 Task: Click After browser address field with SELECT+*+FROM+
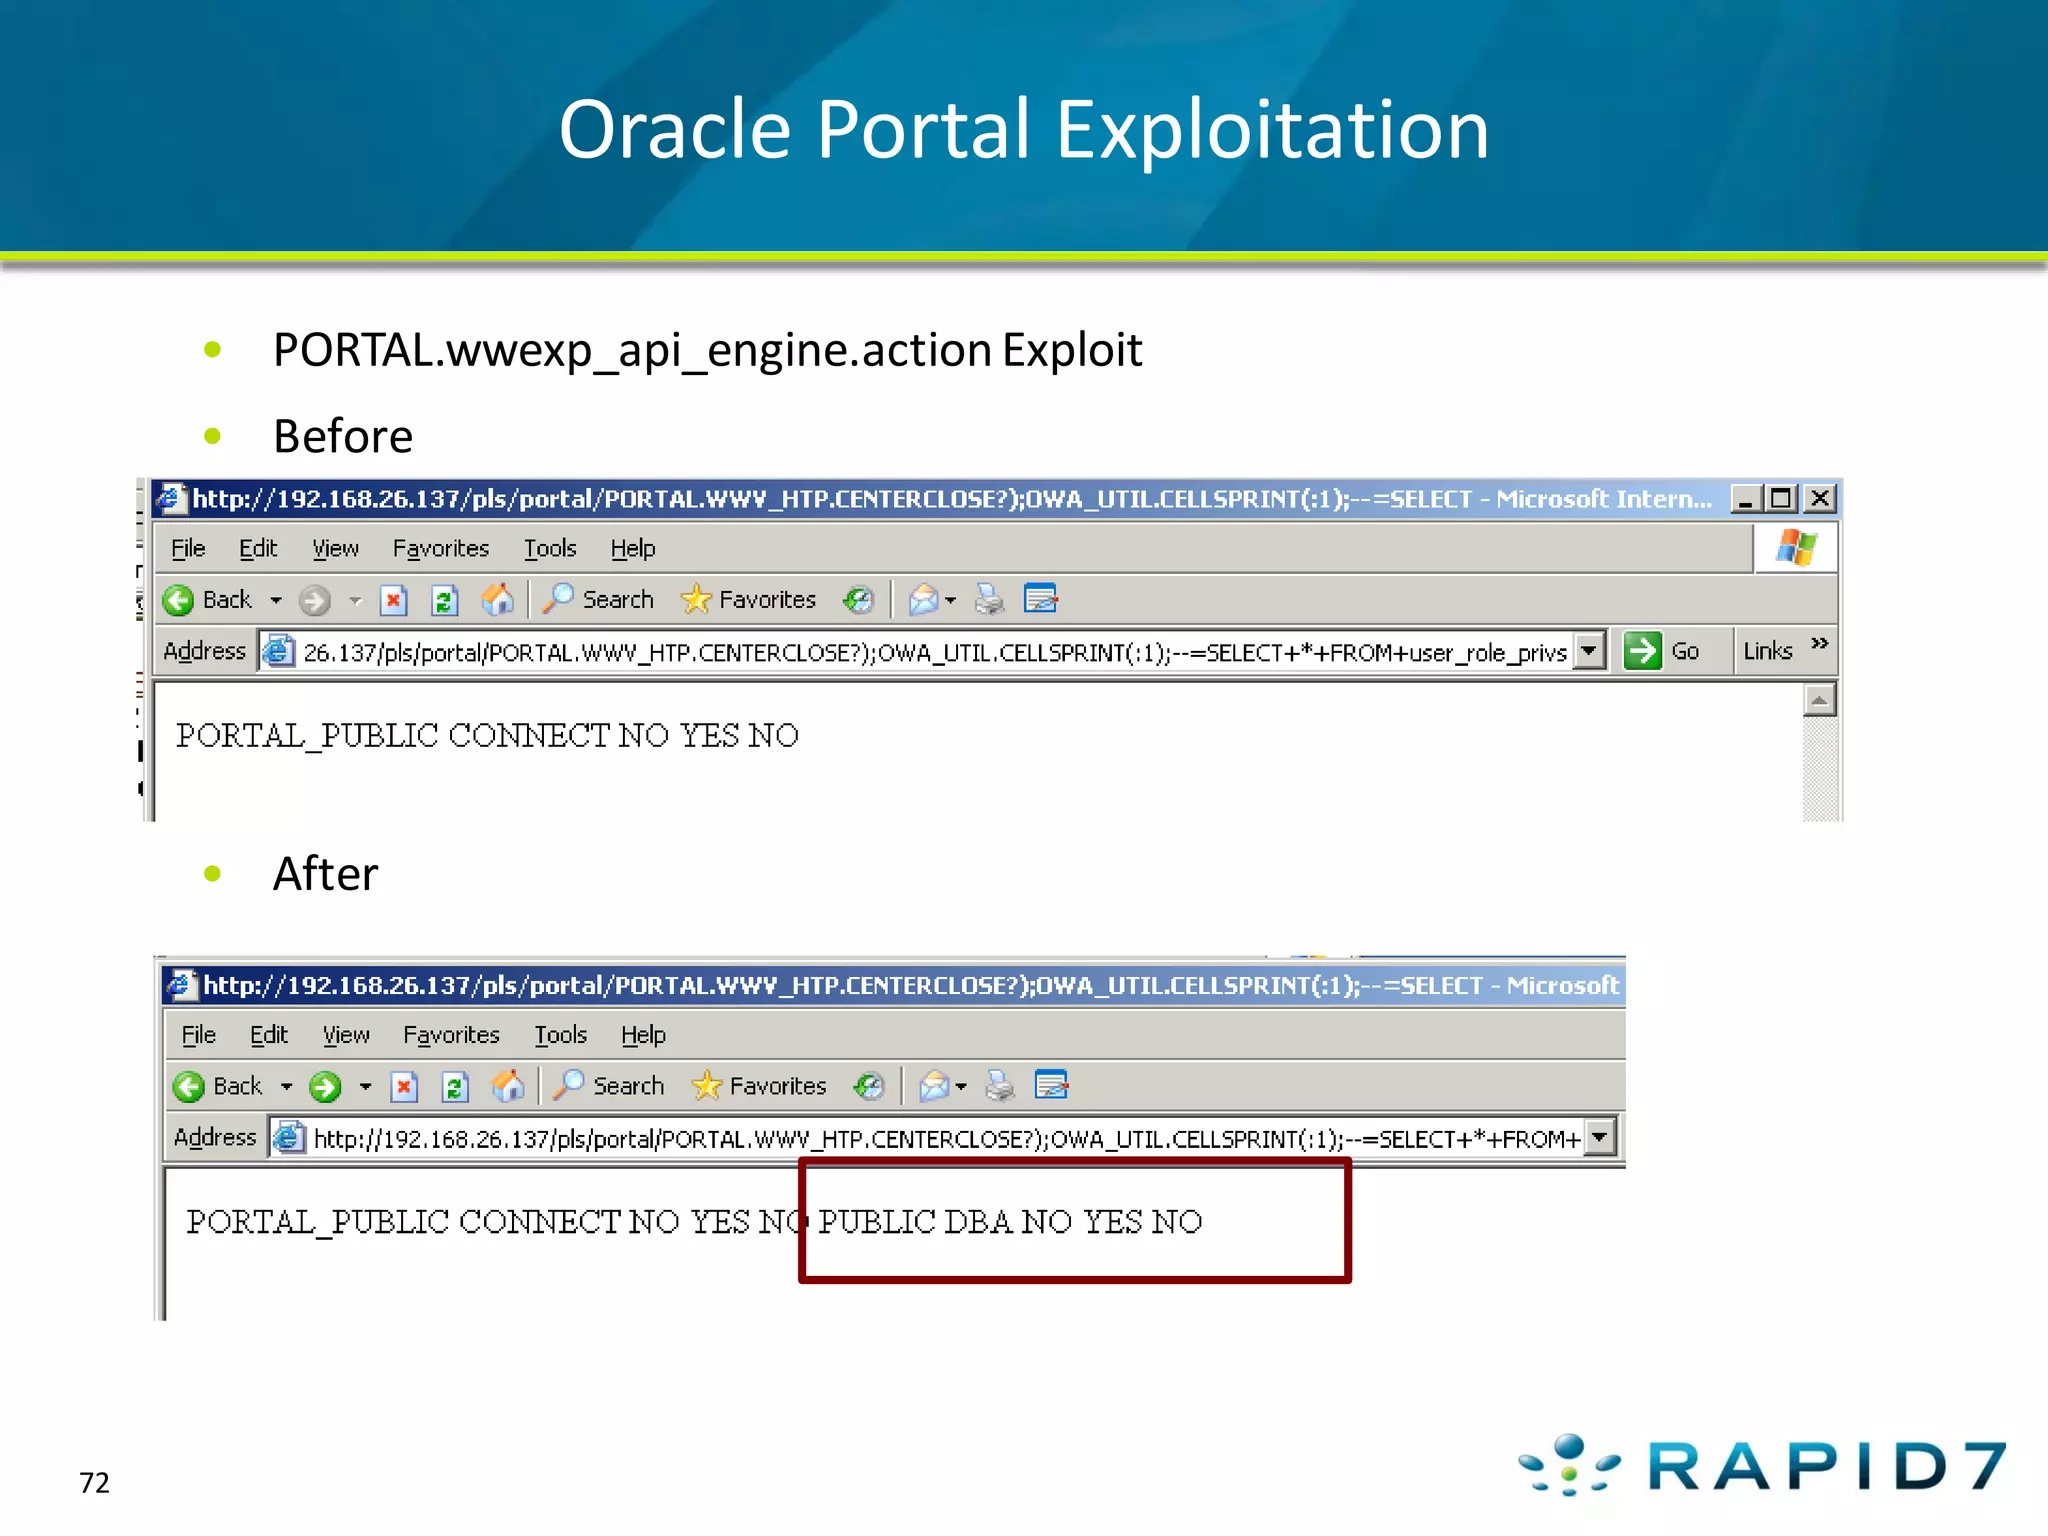[x=943, y=1138]
